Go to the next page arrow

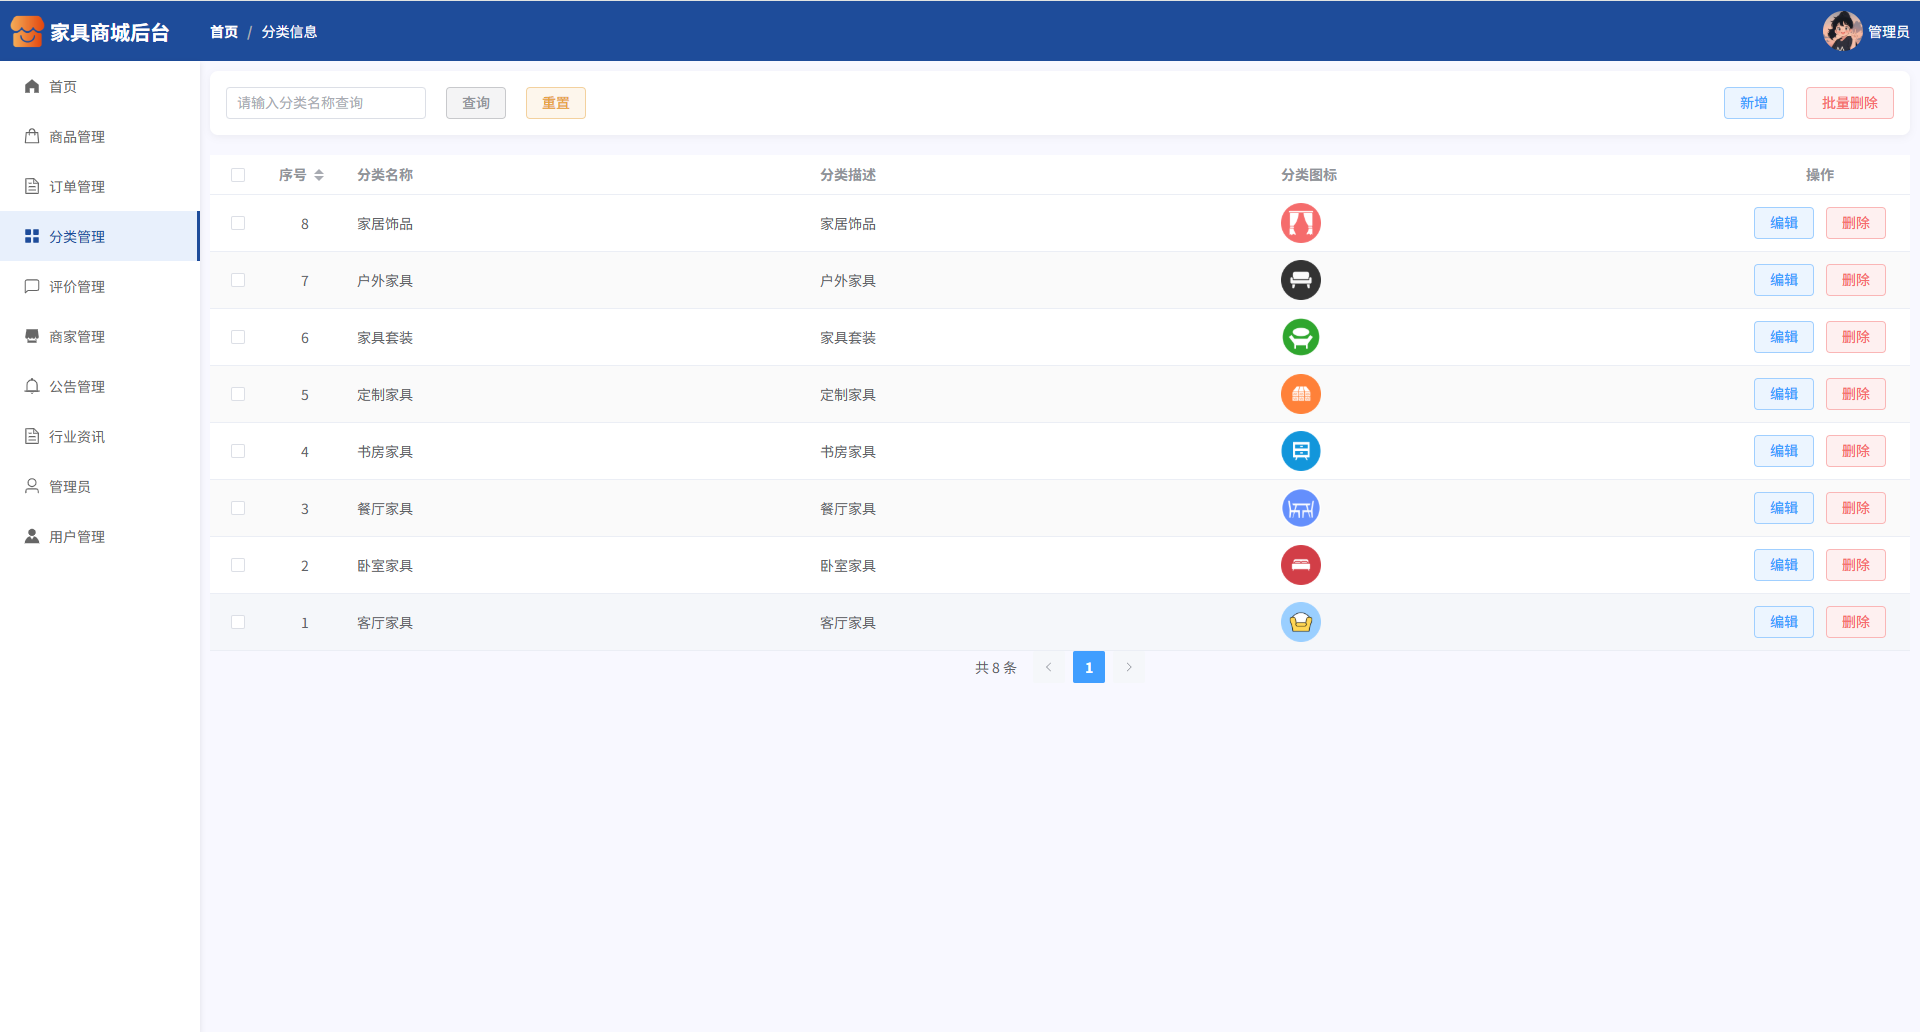tap(1129, 667)
